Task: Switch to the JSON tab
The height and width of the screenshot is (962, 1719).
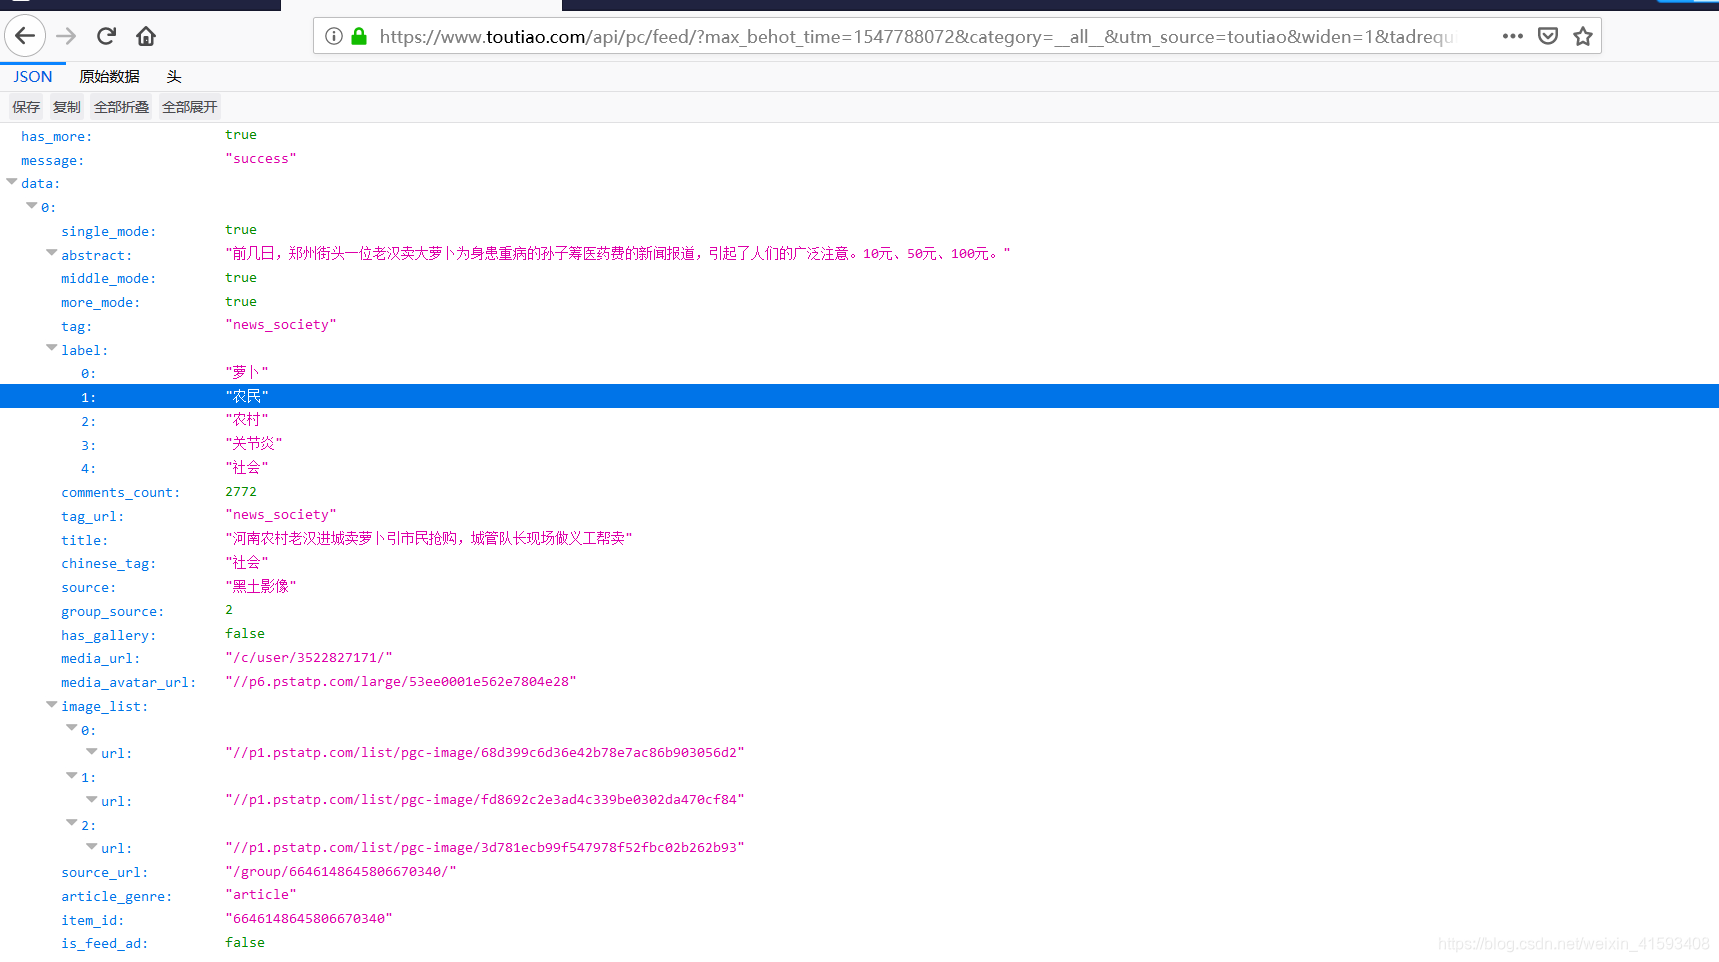Action: point(33,76)
